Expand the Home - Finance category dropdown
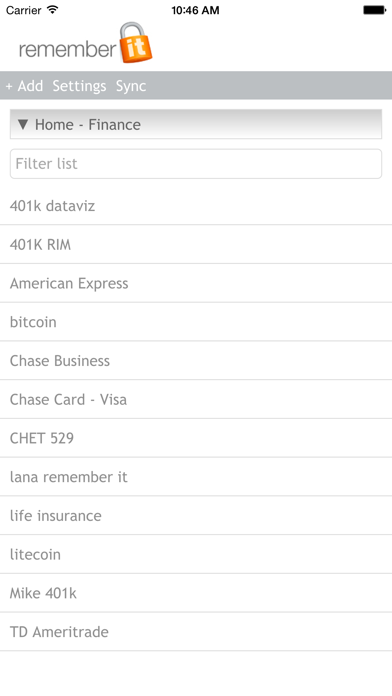The width and height of the screenshot is (392, 696). tap(196, 124)
